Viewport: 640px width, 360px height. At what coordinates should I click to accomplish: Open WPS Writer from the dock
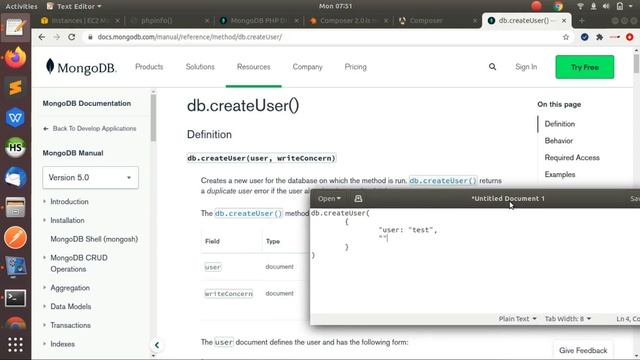(16, 118)
